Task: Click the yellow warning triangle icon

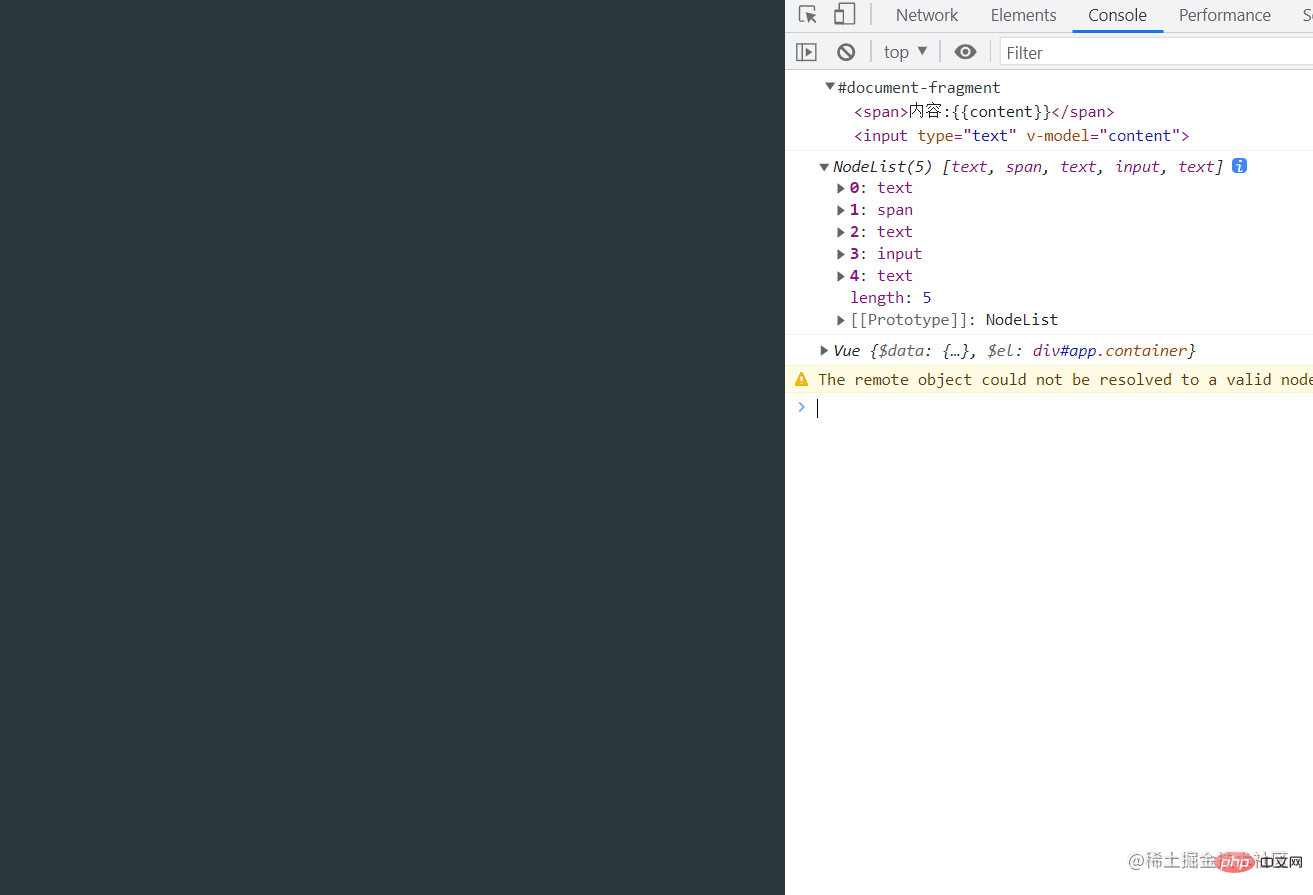Action: tap(801, 379)
